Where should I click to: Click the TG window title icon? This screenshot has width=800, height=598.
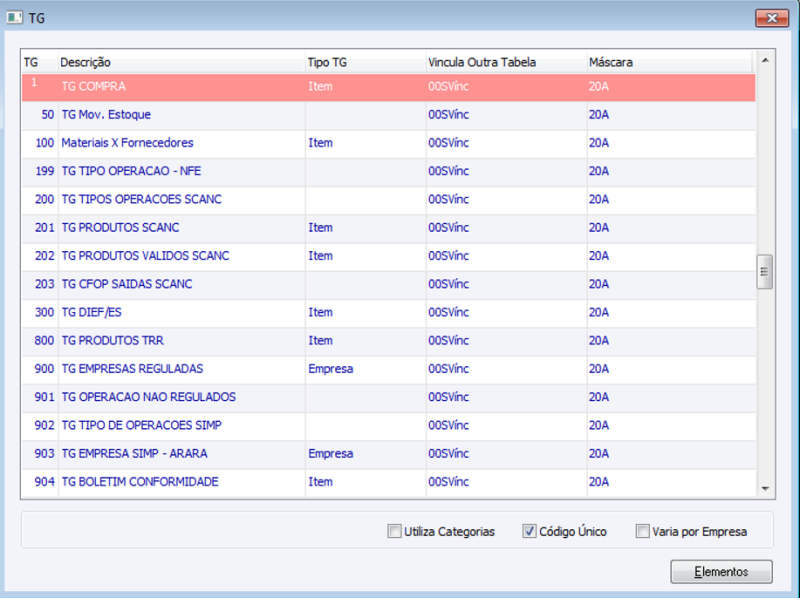coord(14,18)
